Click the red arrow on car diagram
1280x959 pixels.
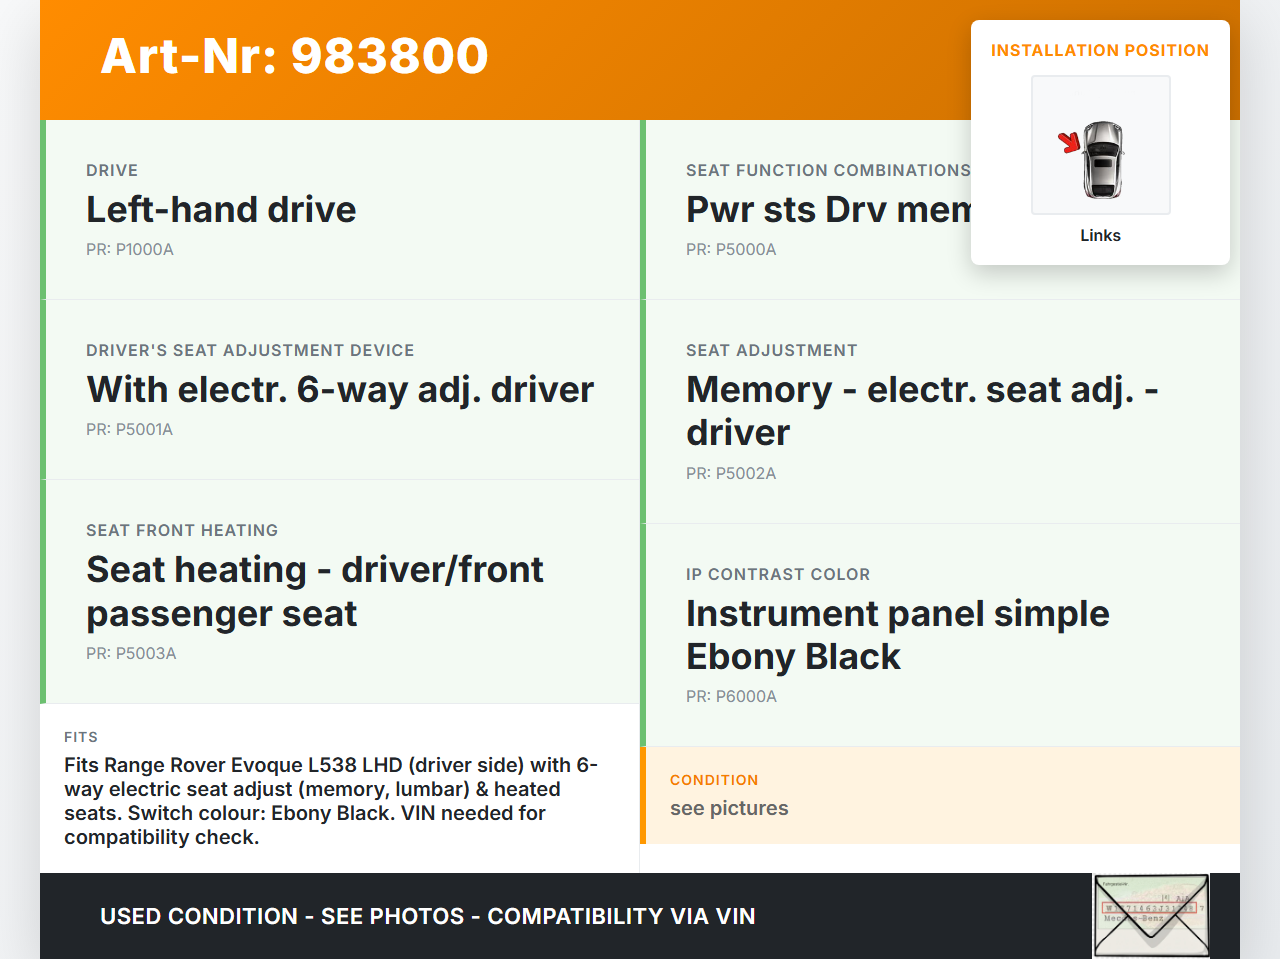pos(1070,142)
